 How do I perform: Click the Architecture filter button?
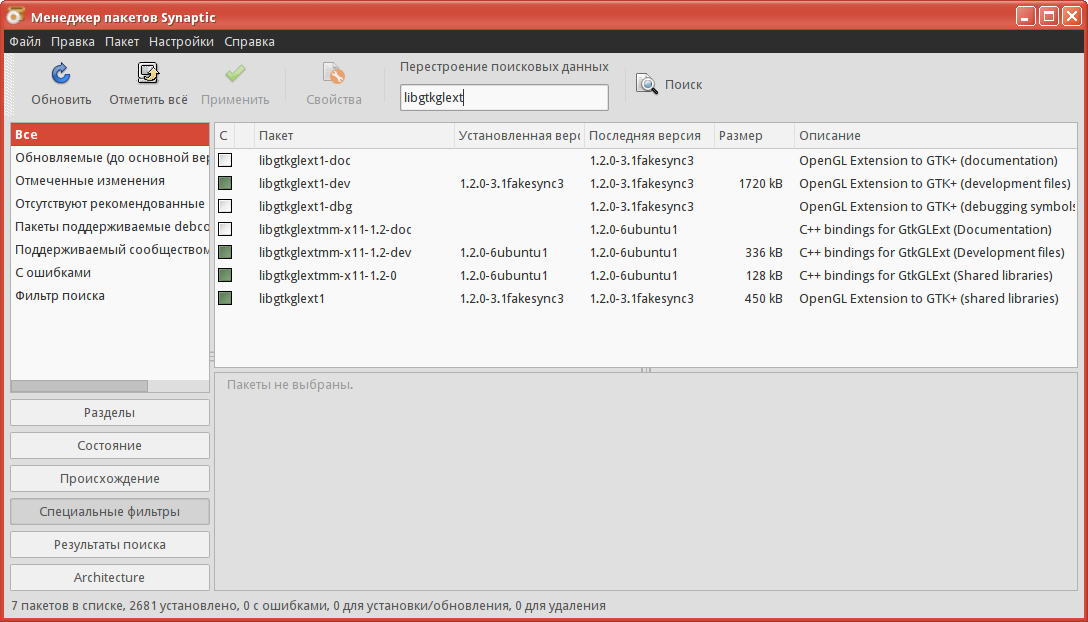(110, 578)
